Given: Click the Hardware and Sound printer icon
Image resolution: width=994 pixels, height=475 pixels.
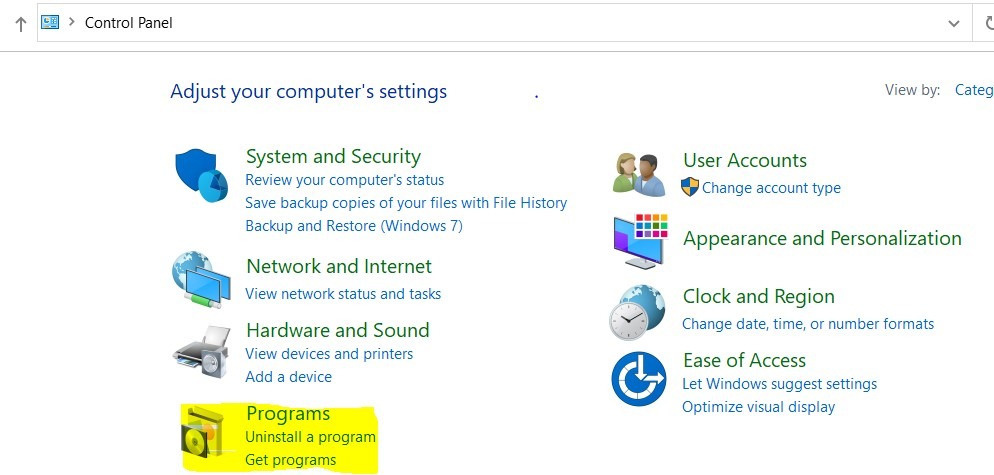Looking at the screenshot, I should [x=201, y=349].
